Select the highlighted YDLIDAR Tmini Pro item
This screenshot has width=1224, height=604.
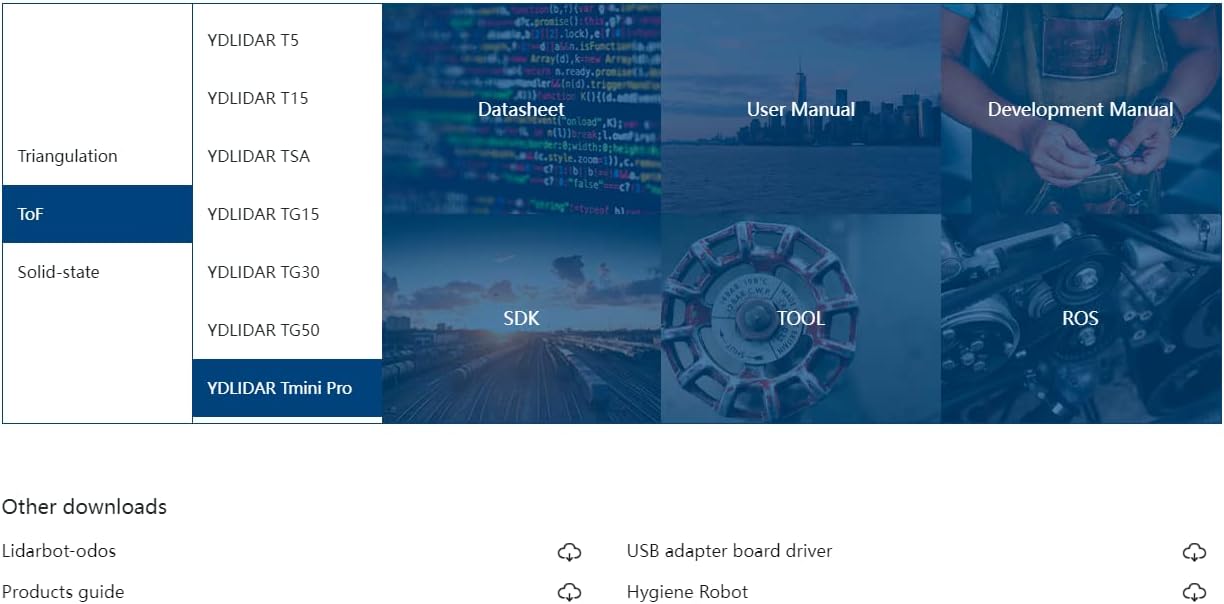pos(280,388)
